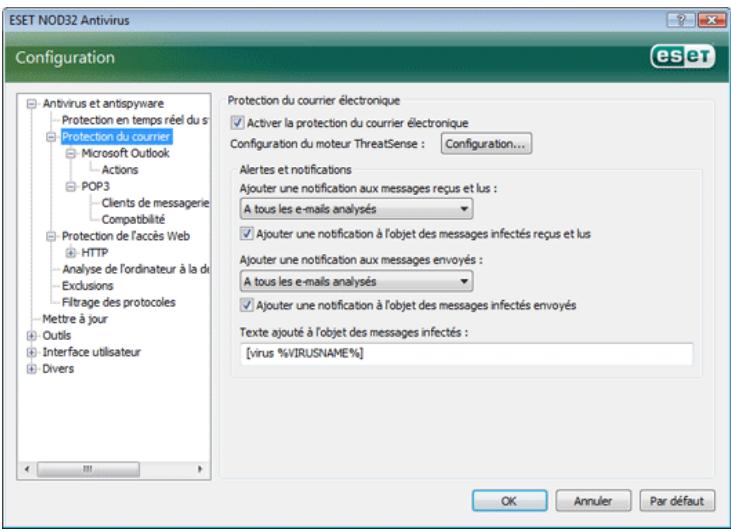This screenshot has height=531, width=731.
Task: Uncheck notification for infected sent messages
Action: point(247,305)
